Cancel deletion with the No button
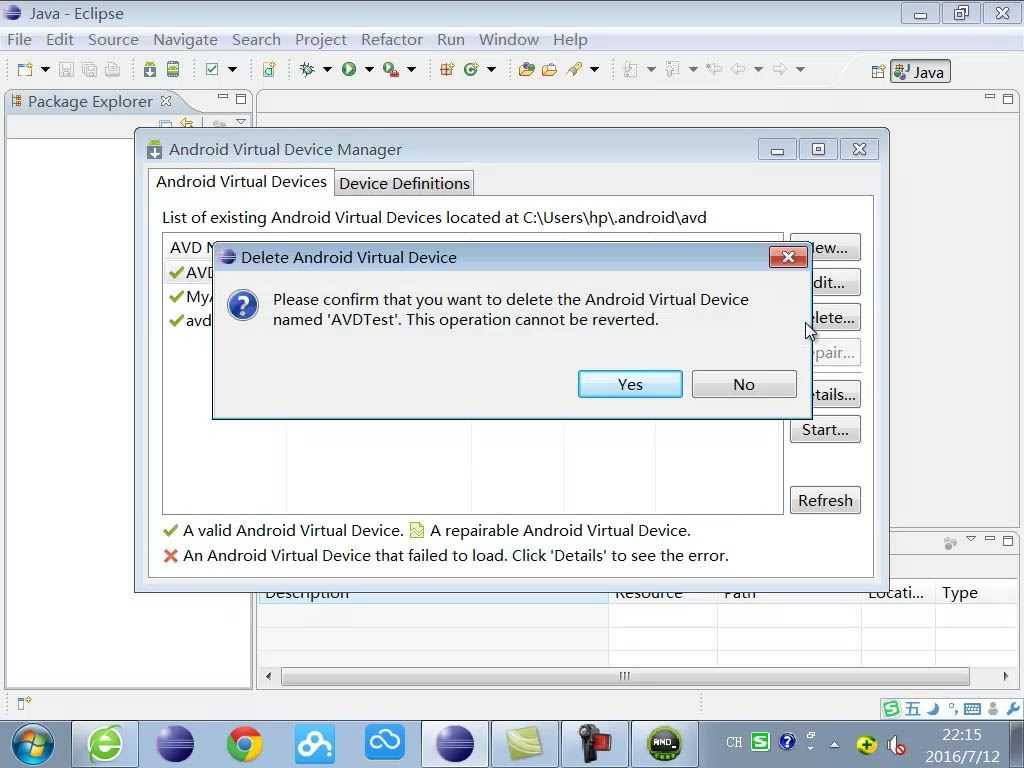 744,384
